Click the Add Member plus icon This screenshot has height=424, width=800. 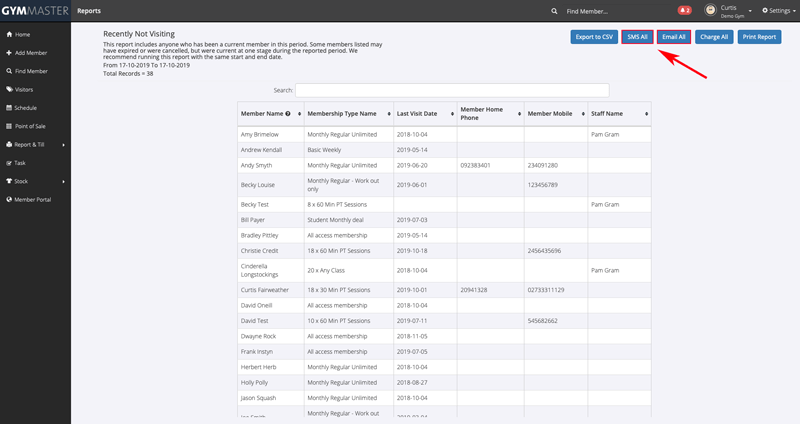point(9,52)
